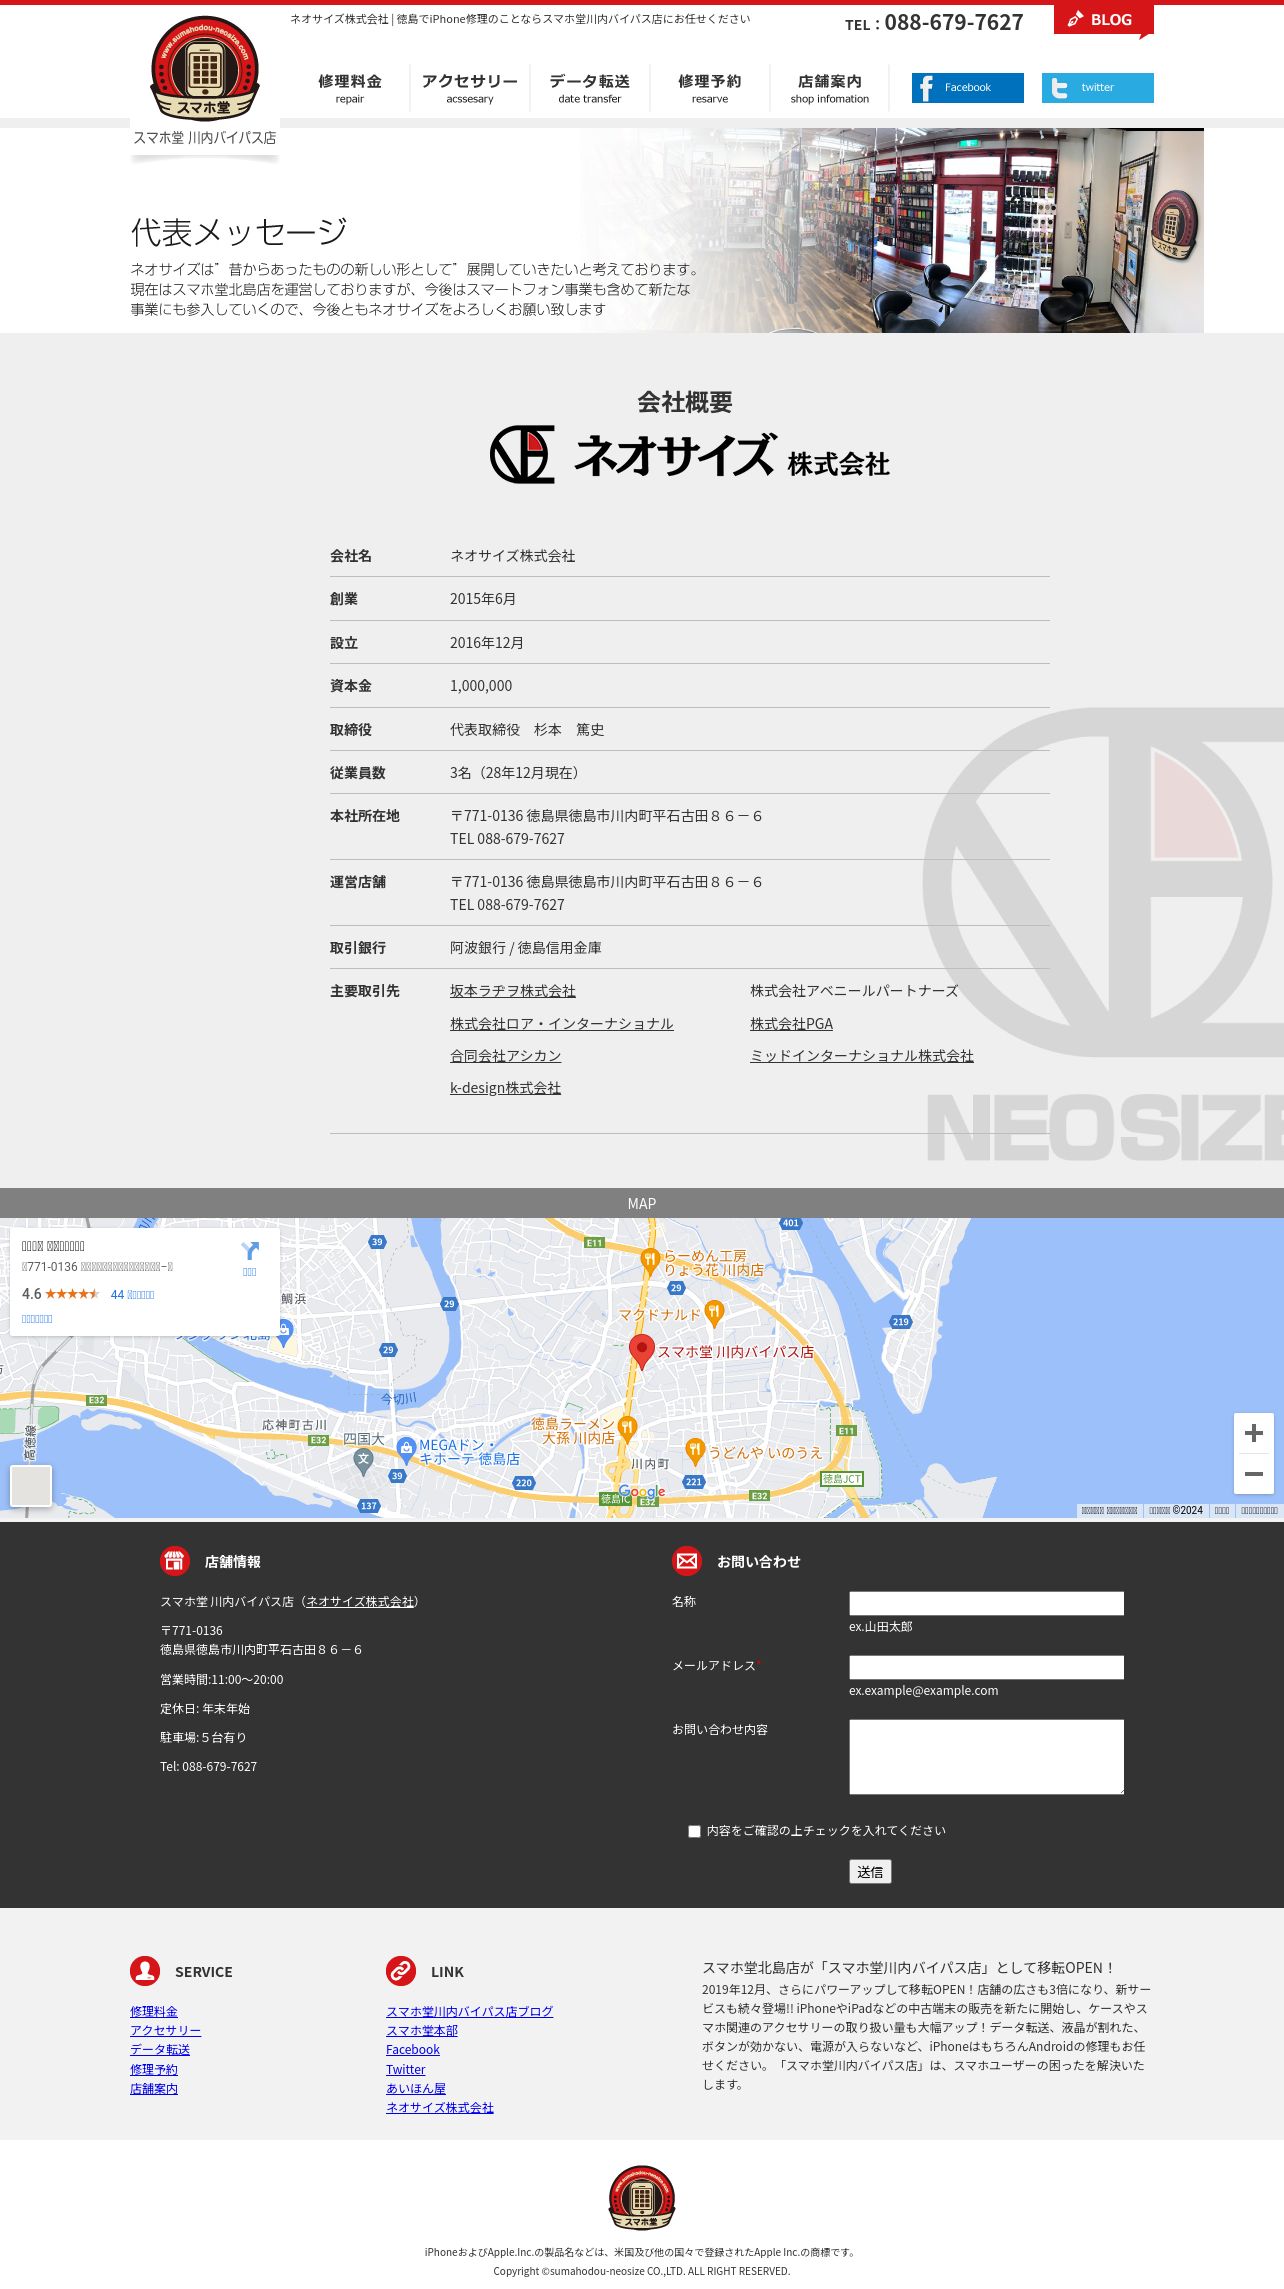
Task: Click the map directions arrow icon
Action: click(x=250, y=1251)
